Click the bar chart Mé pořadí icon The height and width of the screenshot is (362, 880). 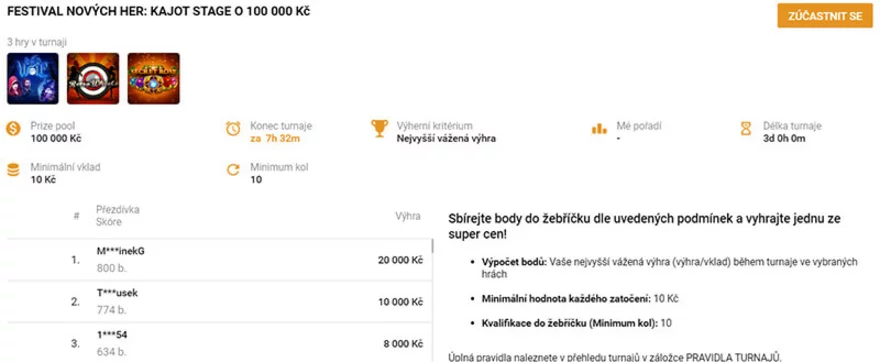coord(599,129)
